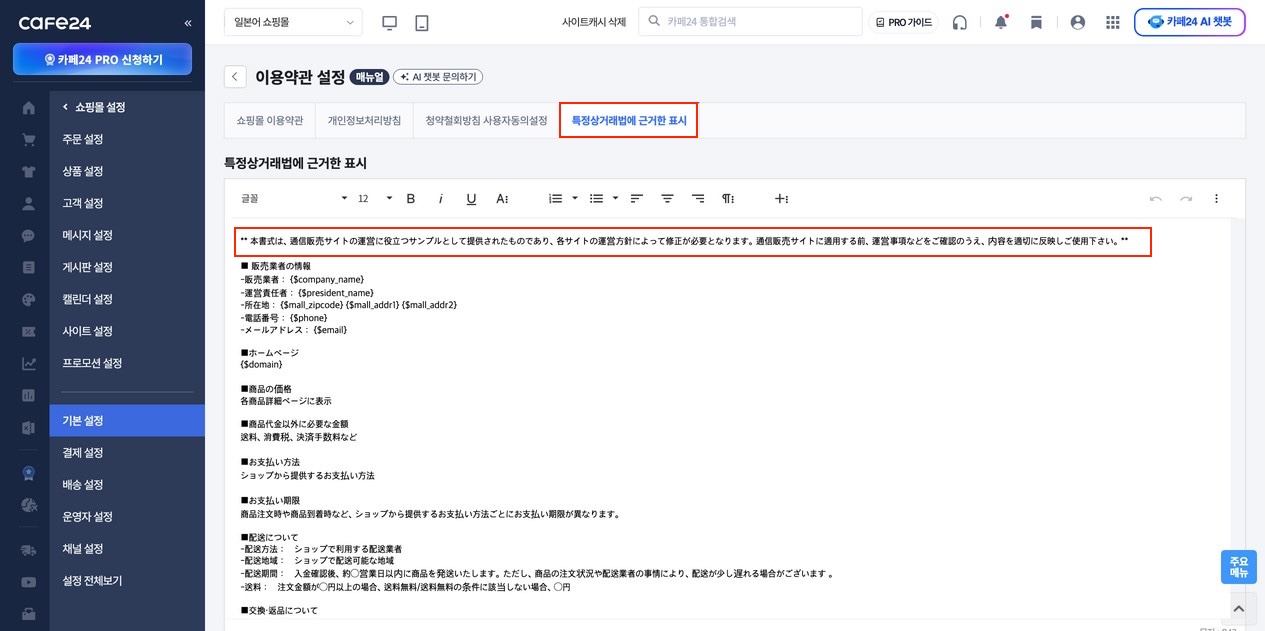Click the AI 챗봇 문의하기 button
Screen dimensions: 1265x631
point(438,77)
